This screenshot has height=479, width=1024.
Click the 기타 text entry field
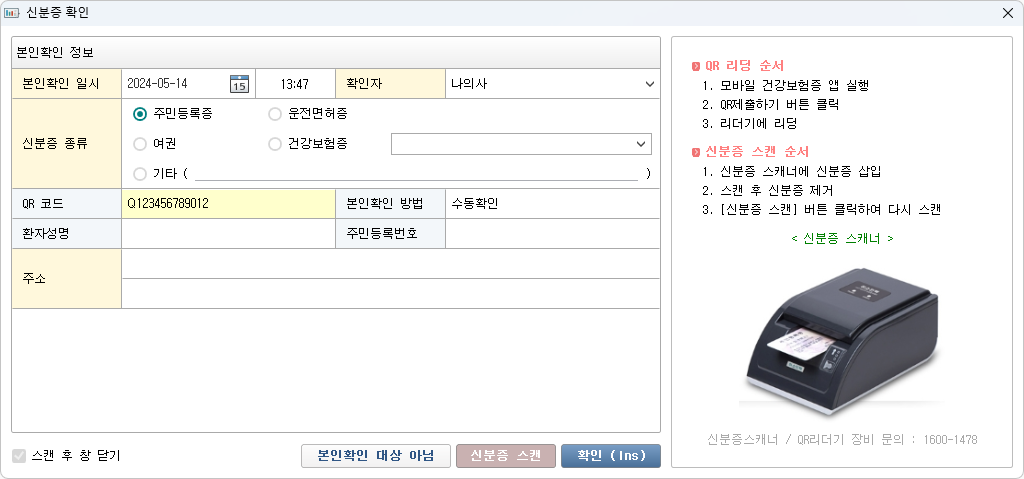coord(418,174)
